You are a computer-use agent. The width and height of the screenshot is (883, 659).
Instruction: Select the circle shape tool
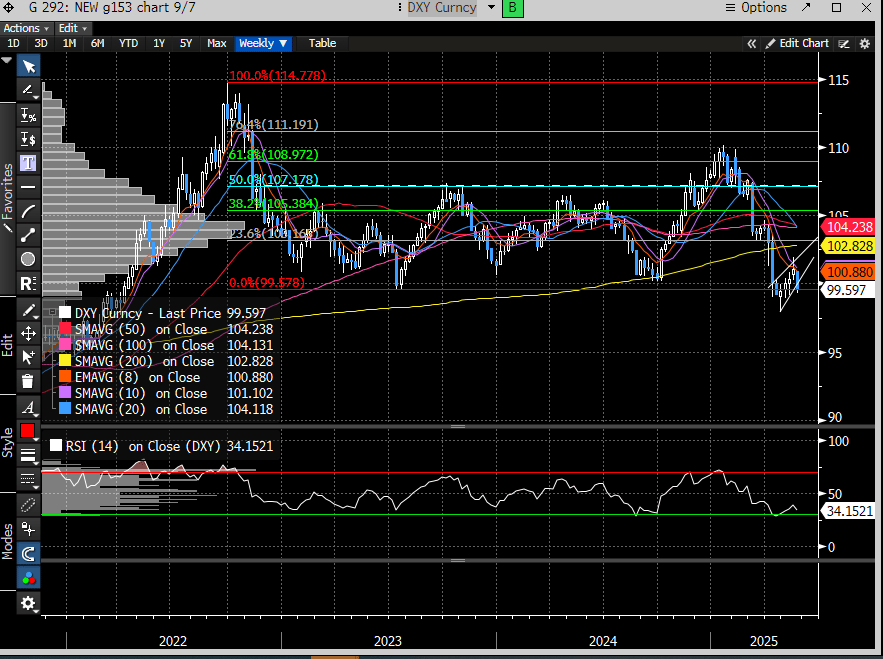pyautogui.click(x=28, y=260)
